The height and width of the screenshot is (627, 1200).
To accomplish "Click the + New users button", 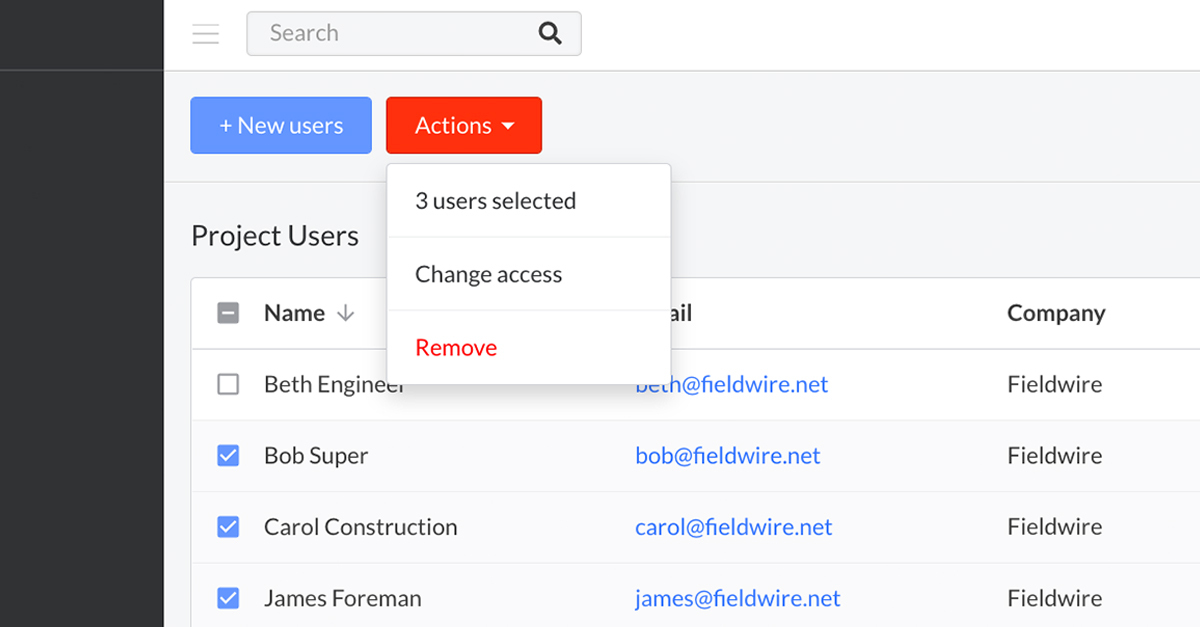I will point(281,126).
